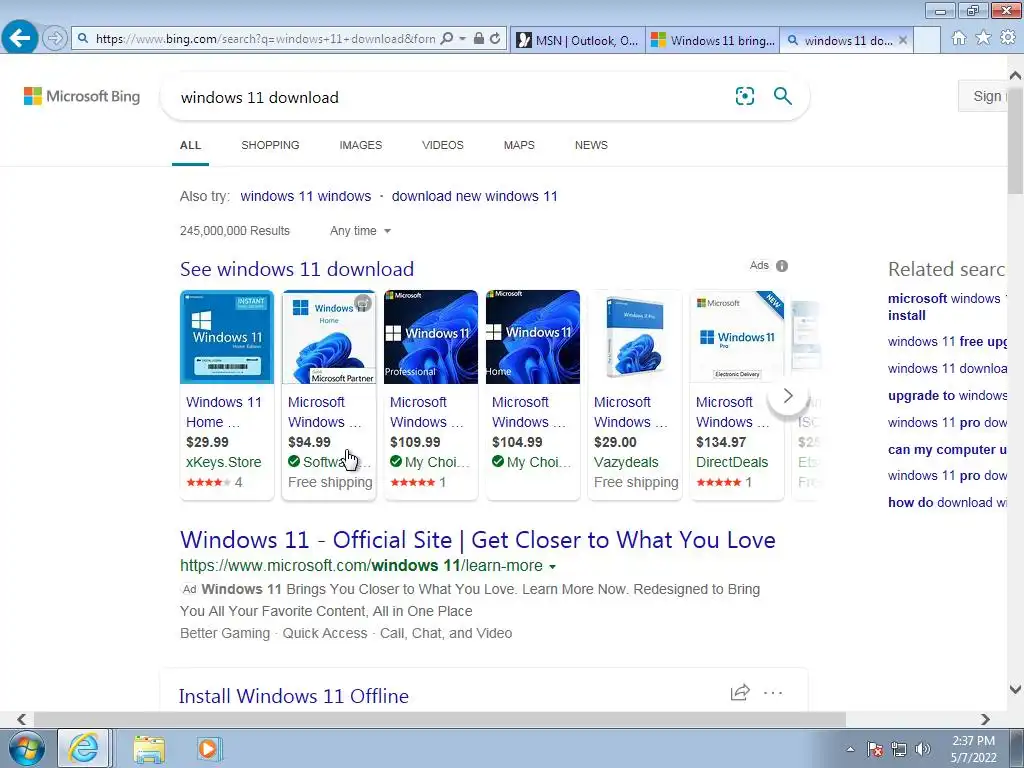Open the xKeys.Store Windows 11 Home thumbnail

tap(227, 336)
